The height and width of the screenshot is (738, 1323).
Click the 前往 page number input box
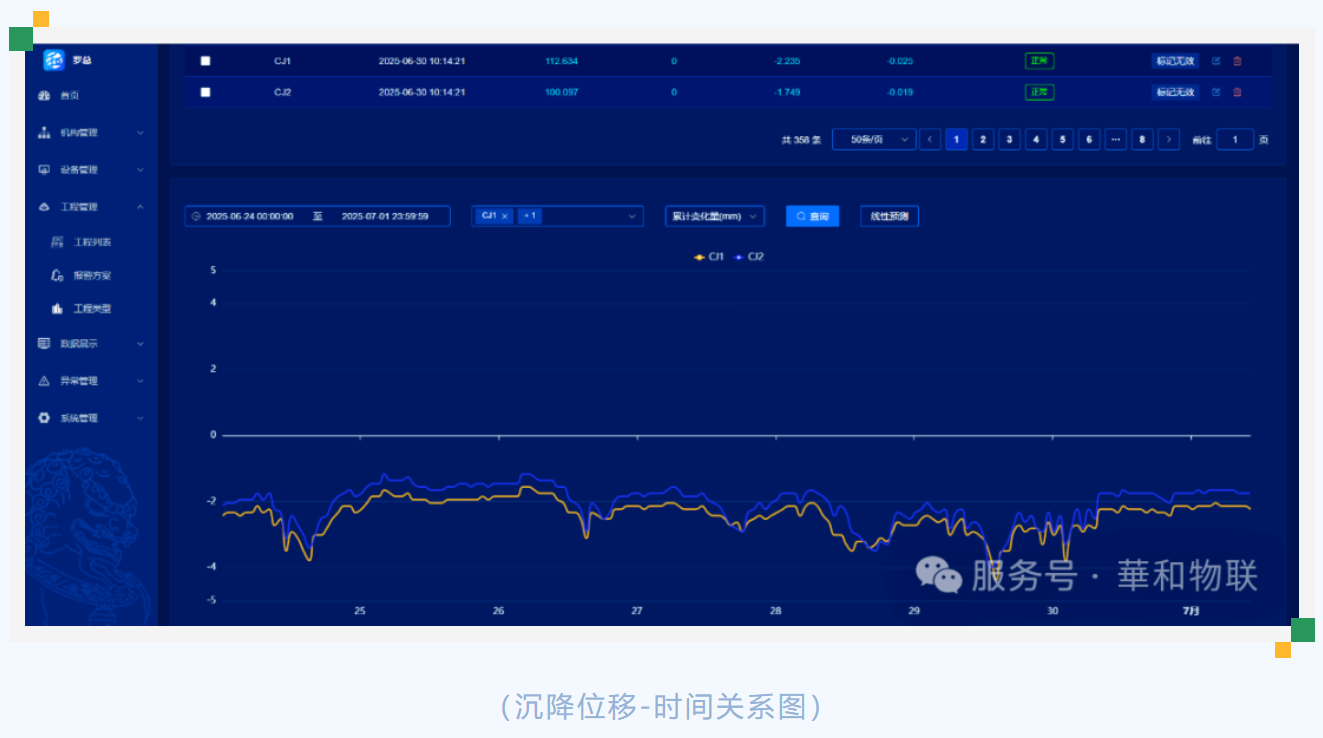coord(1235,140)
